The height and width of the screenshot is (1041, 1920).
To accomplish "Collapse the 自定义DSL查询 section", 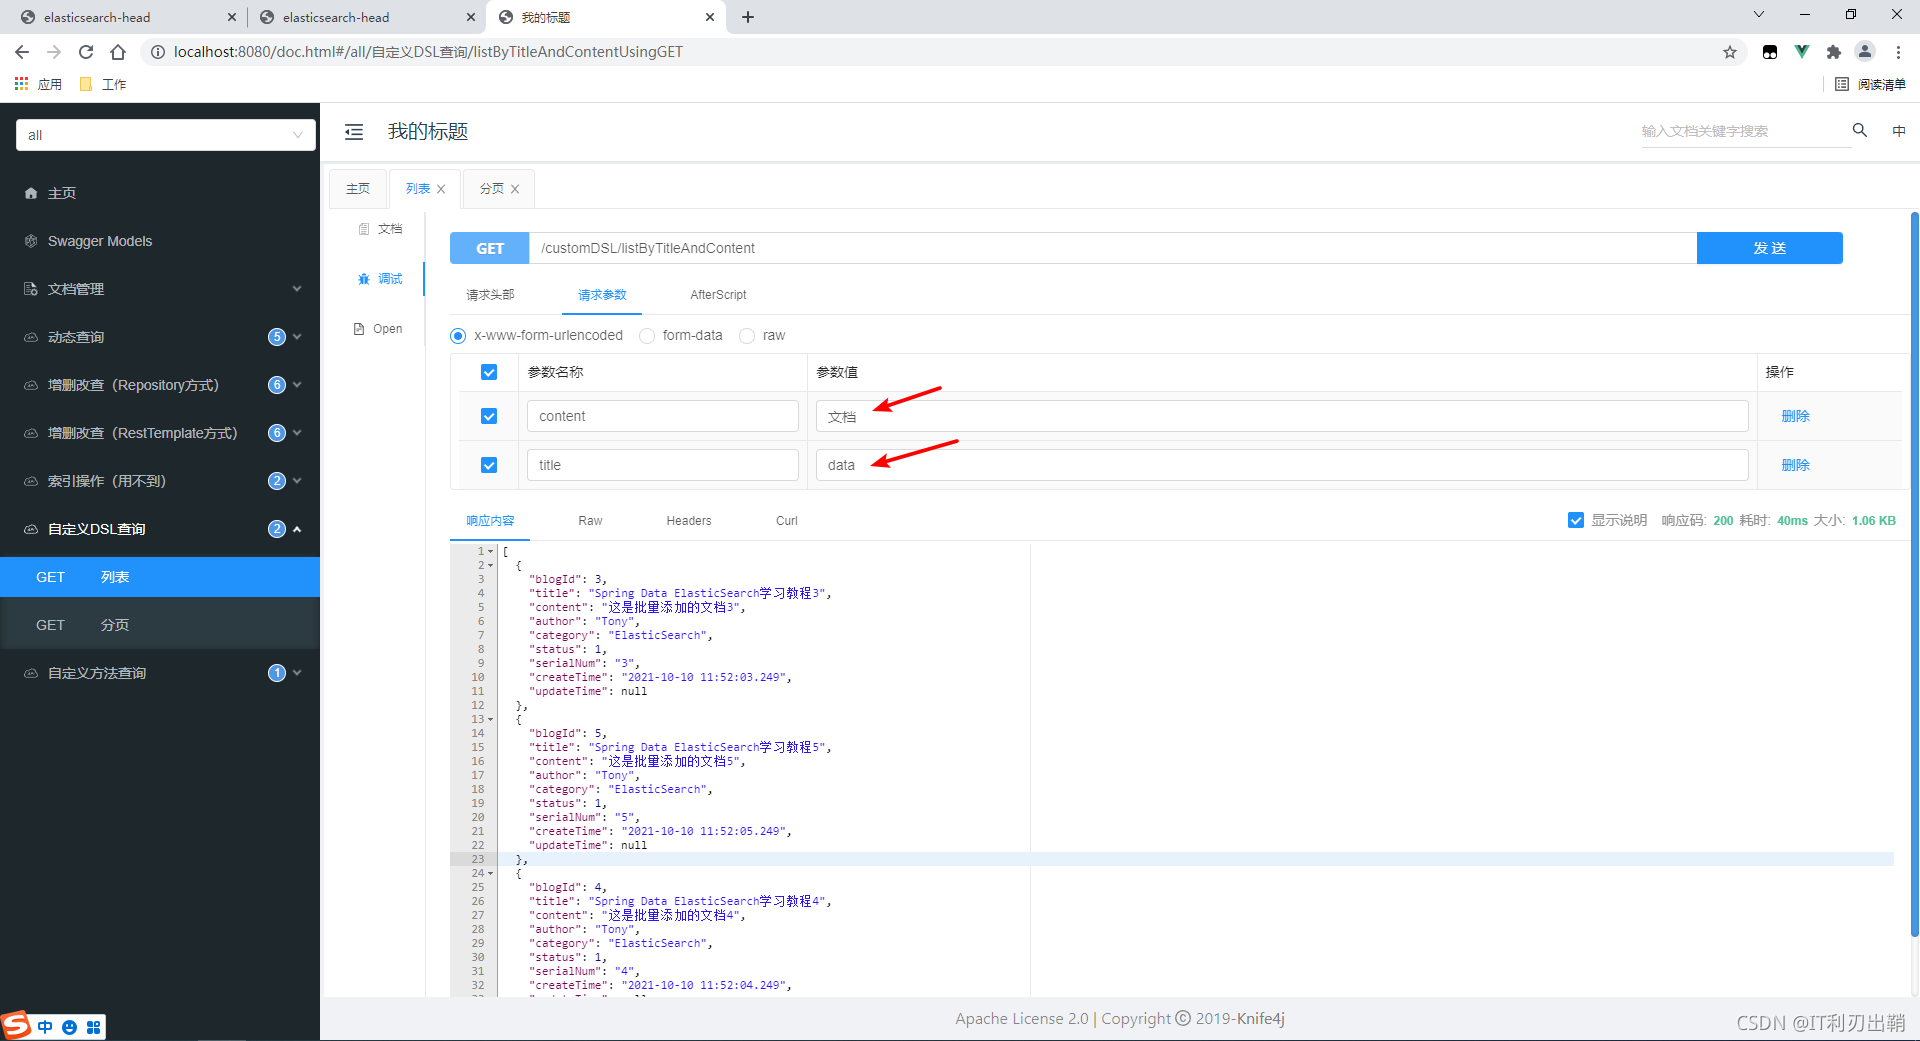I will pos(297,529).
